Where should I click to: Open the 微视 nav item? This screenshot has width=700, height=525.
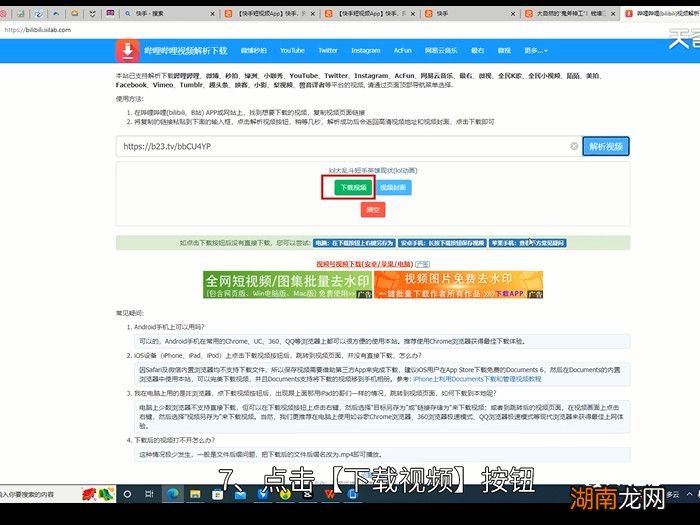pos(504,51)
